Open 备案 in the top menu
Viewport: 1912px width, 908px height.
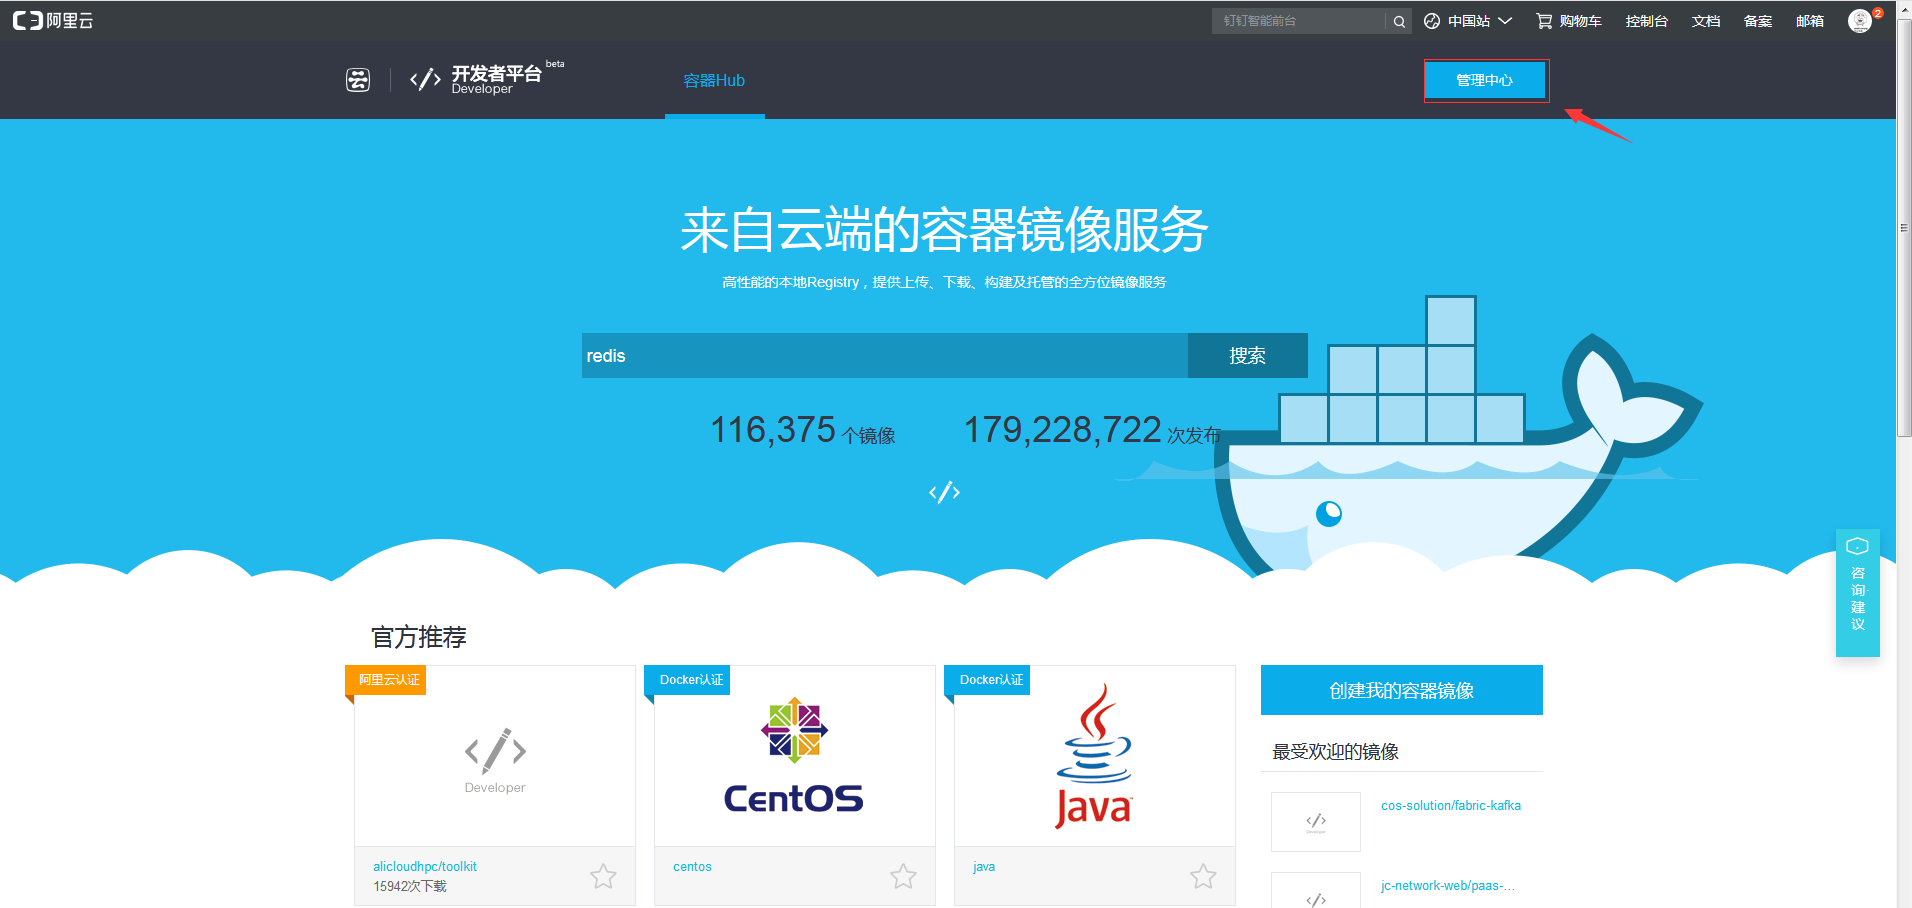tap(1757, 21)
